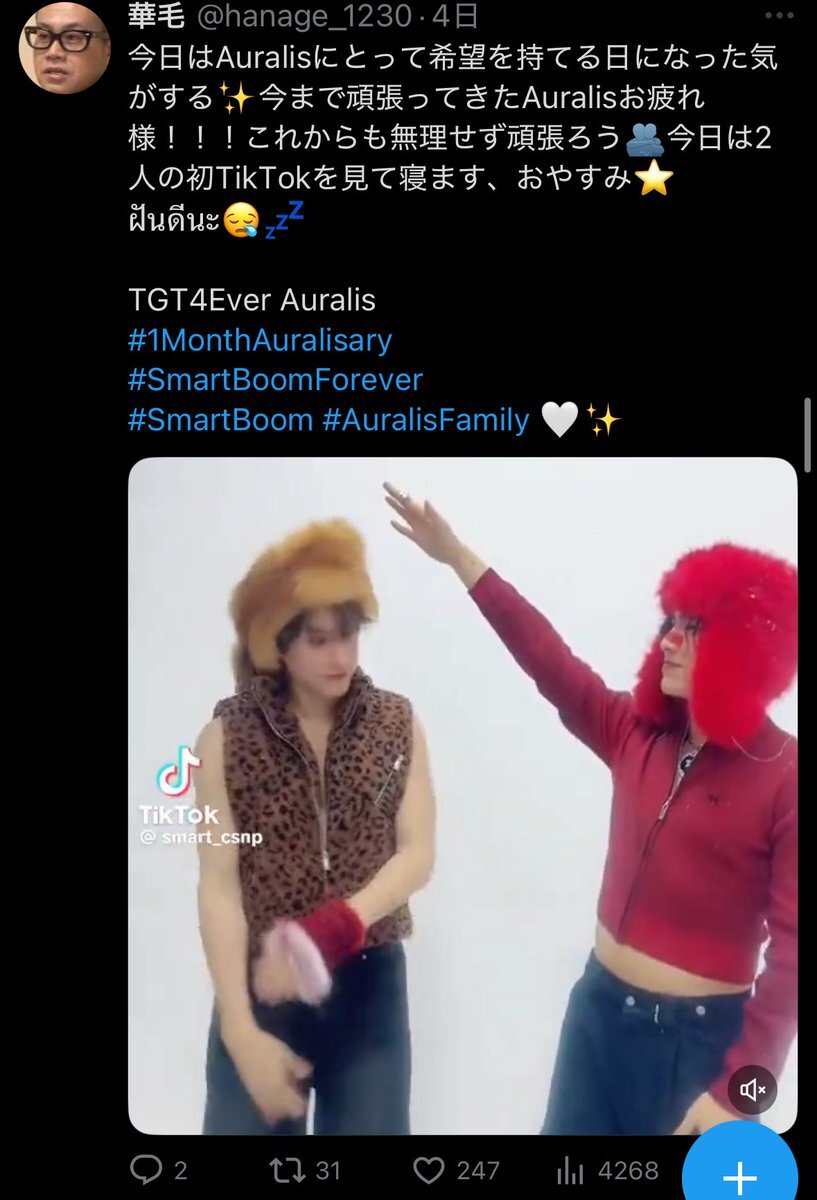Open hashtag #1MonthAuralisary

259,340
